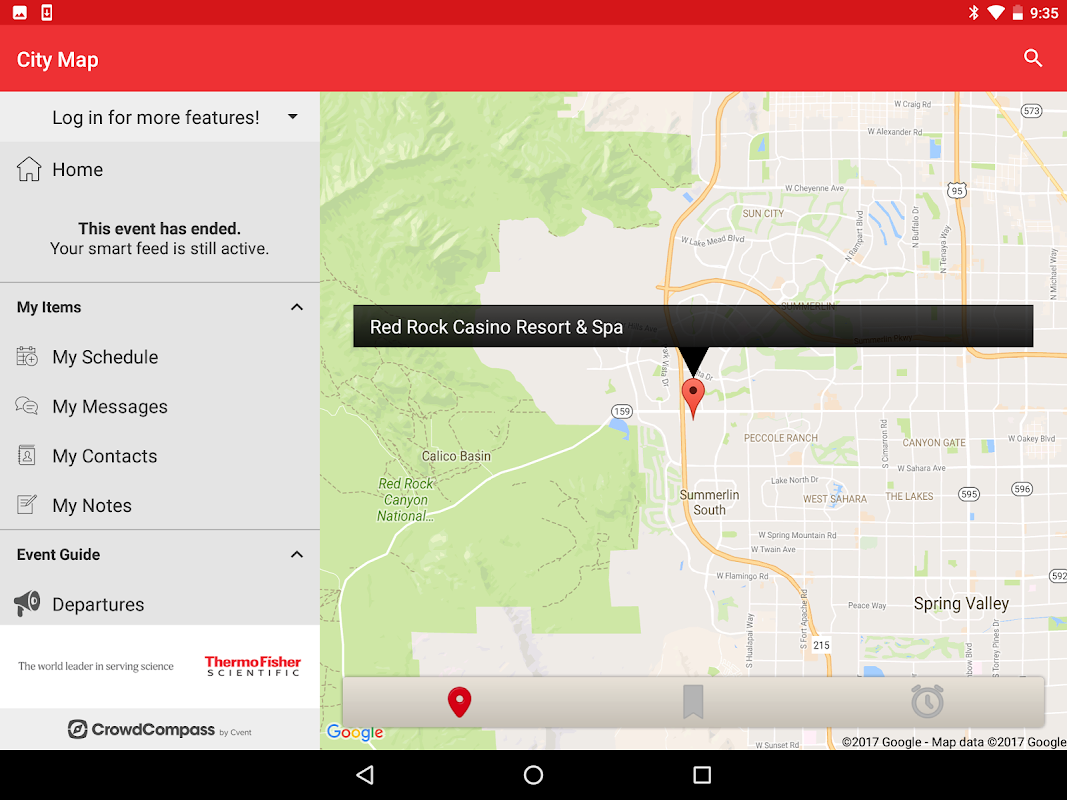
Task: Tap the red map pin marker on the map
Action: coord(693,399)
